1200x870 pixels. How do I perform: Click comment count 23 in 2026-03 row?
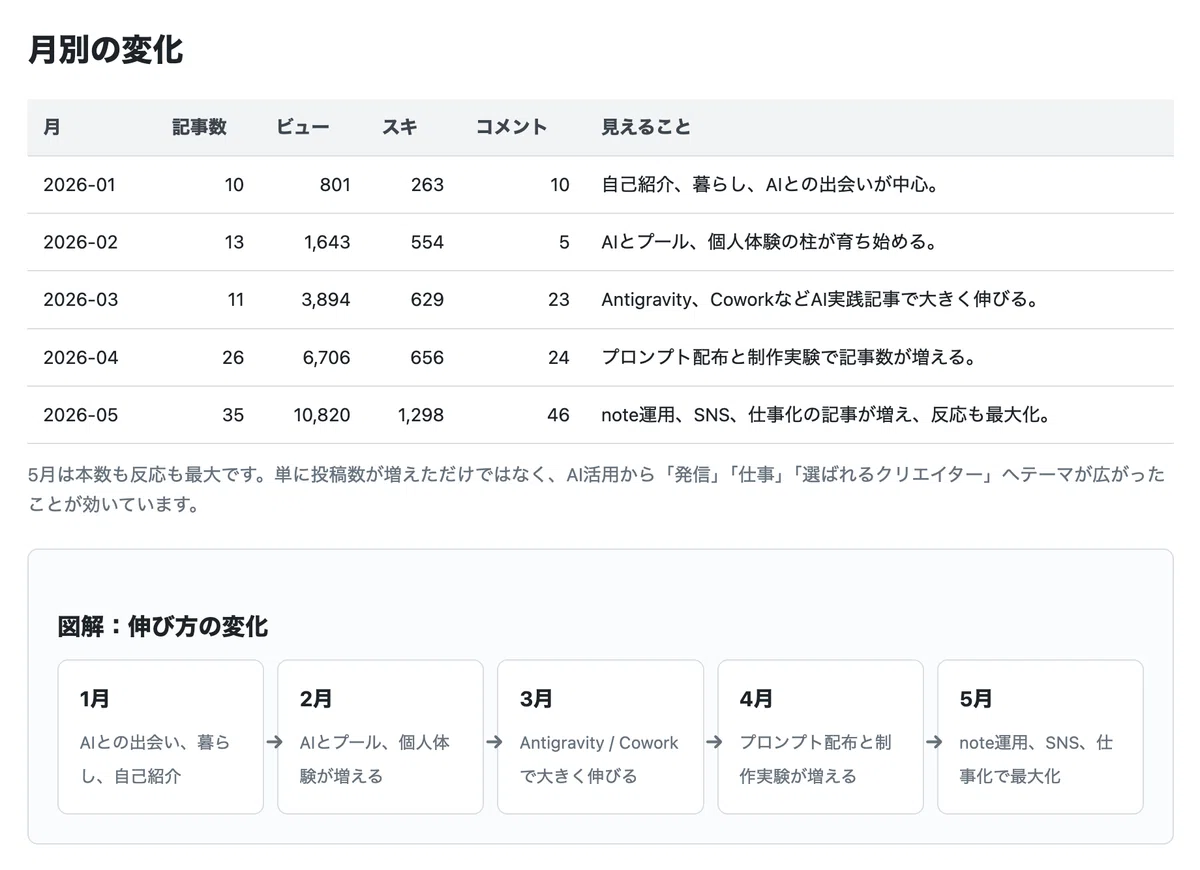tap(559, 300)
